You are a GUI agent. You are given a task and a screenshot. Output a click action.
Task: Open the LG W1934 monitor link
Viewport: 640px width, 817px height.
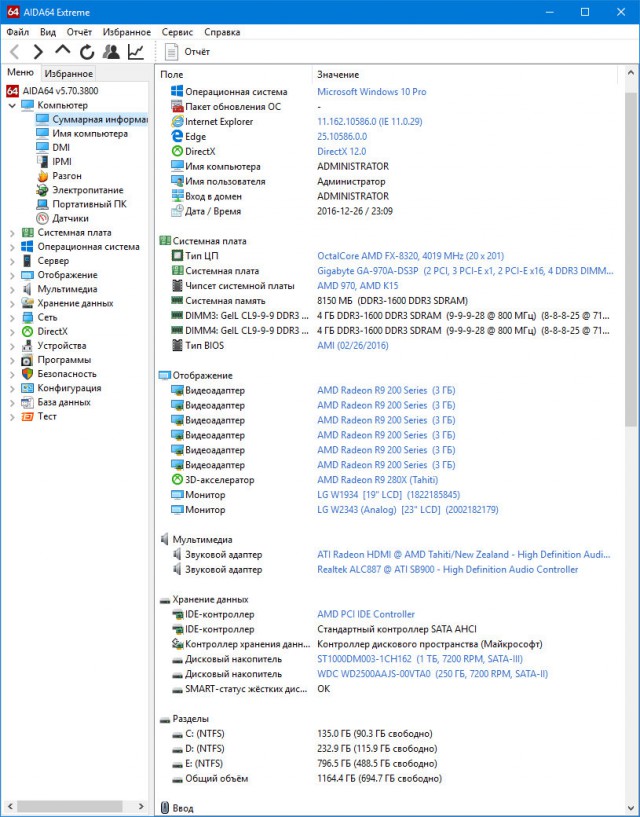pos(388,495)
